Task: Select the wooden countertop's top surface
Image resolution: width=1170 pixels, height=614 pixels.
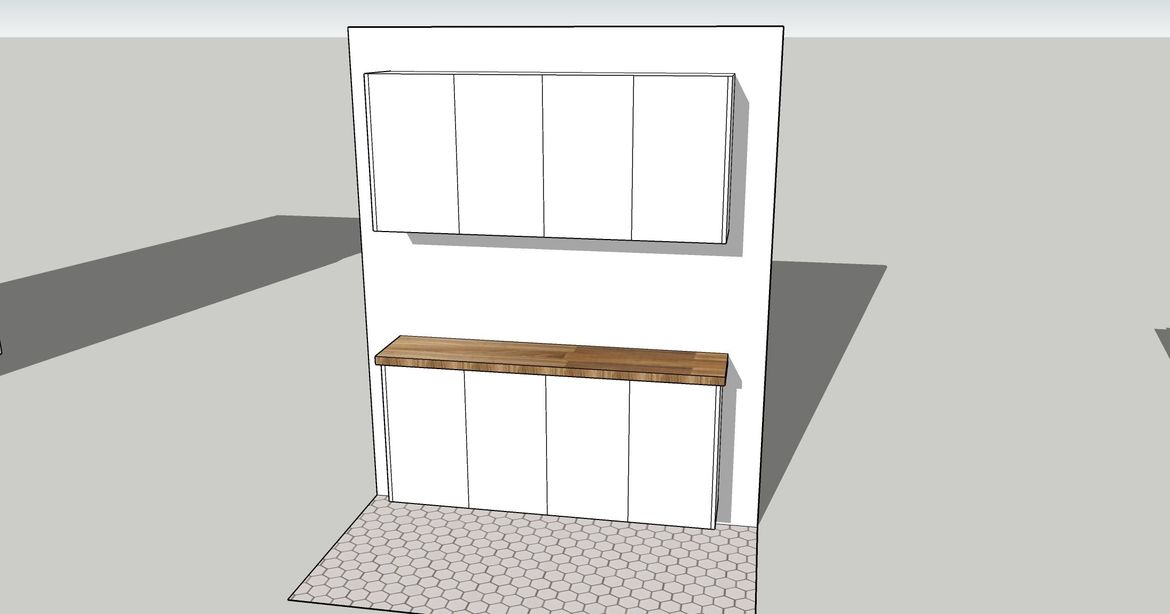Action: [x=550, y=353]
